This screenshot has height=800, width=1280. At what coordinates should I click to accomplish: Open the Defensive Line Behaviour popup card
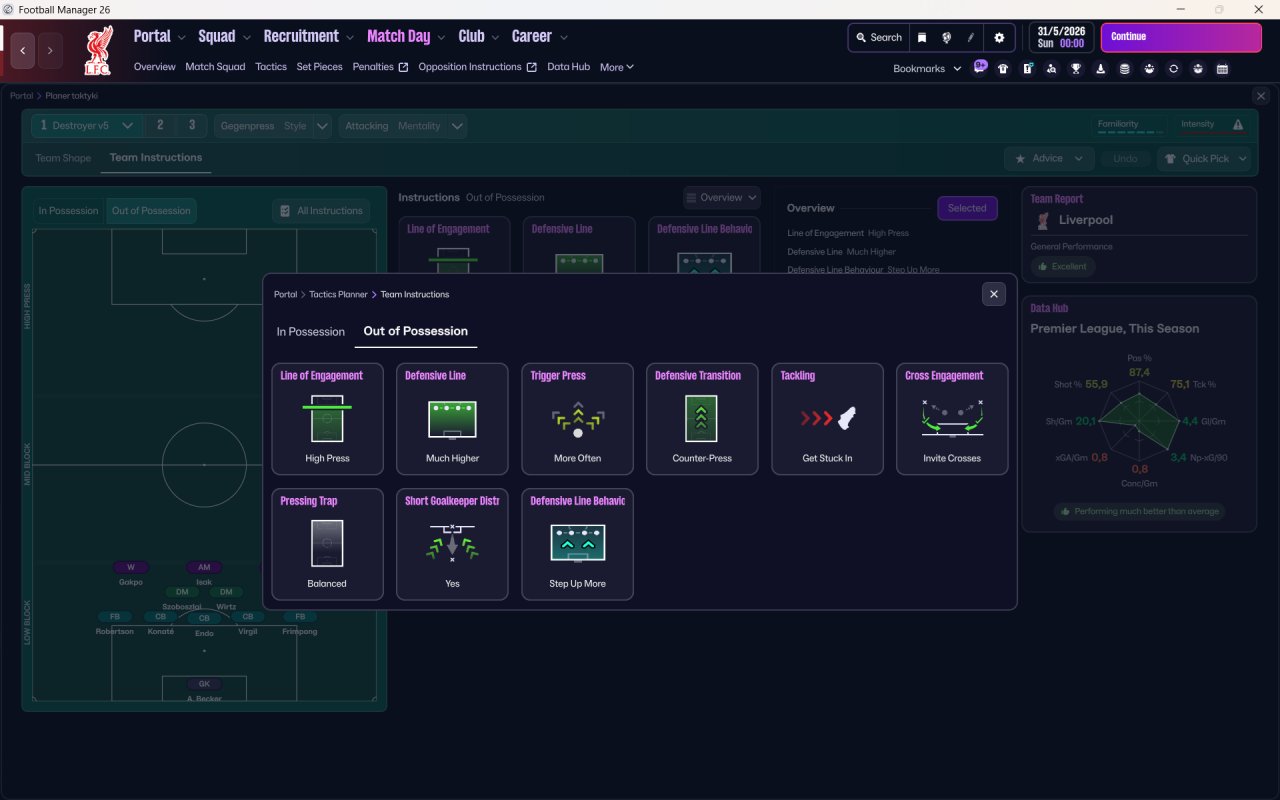point(578,544)
